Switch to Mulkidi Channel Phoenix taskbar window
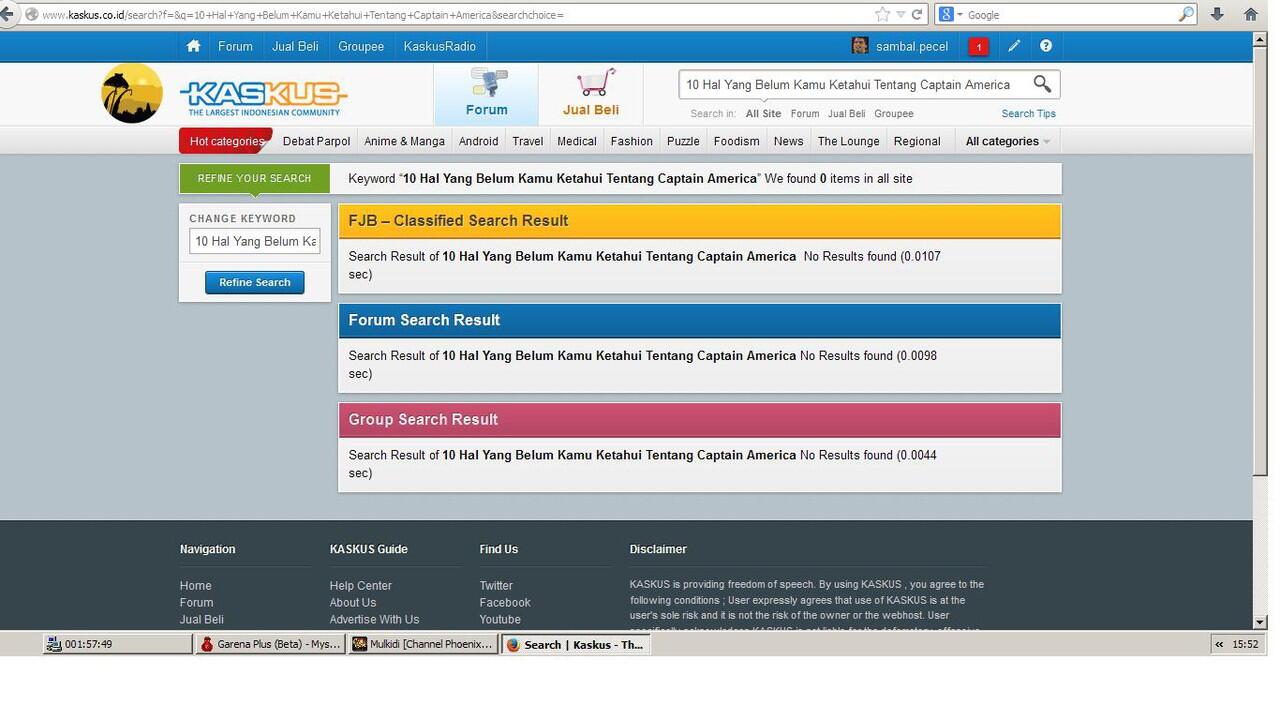 [x=423, y=644]
